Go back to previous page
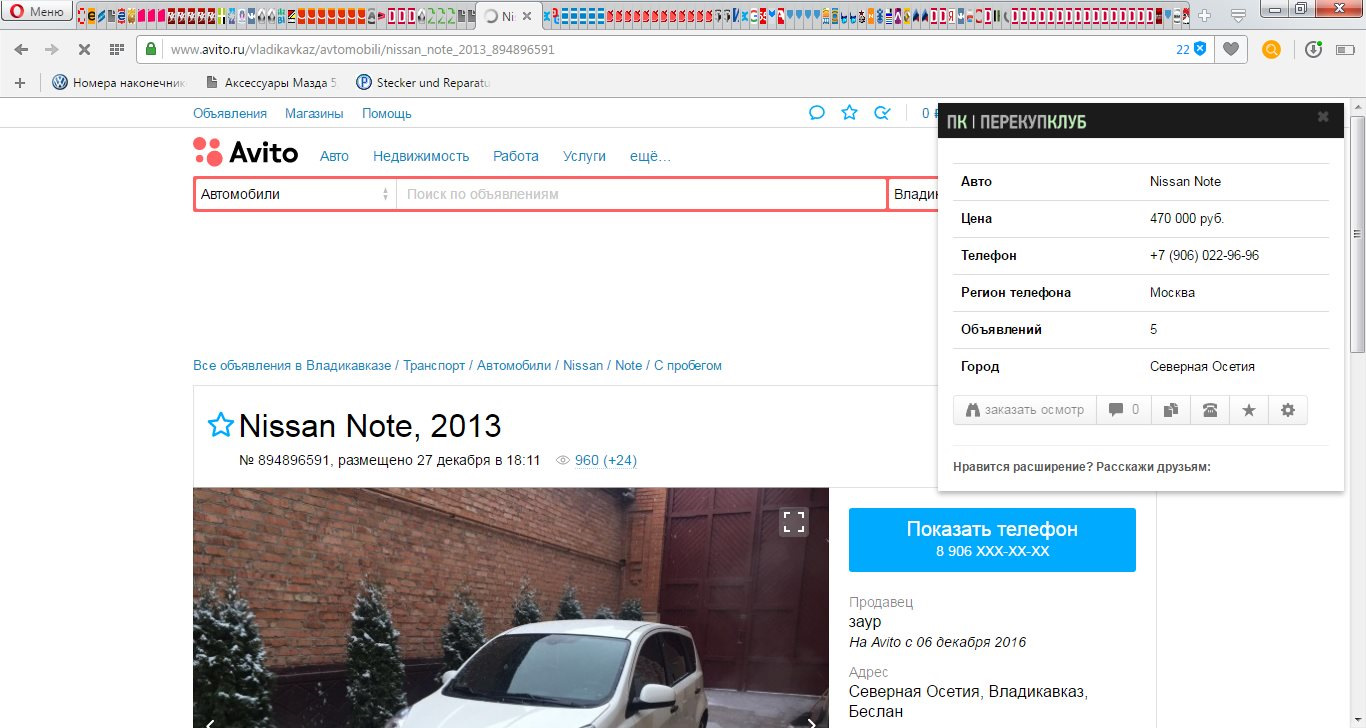Image resolution: width=1366 pixels, height=728 pixels. [22, 49]
